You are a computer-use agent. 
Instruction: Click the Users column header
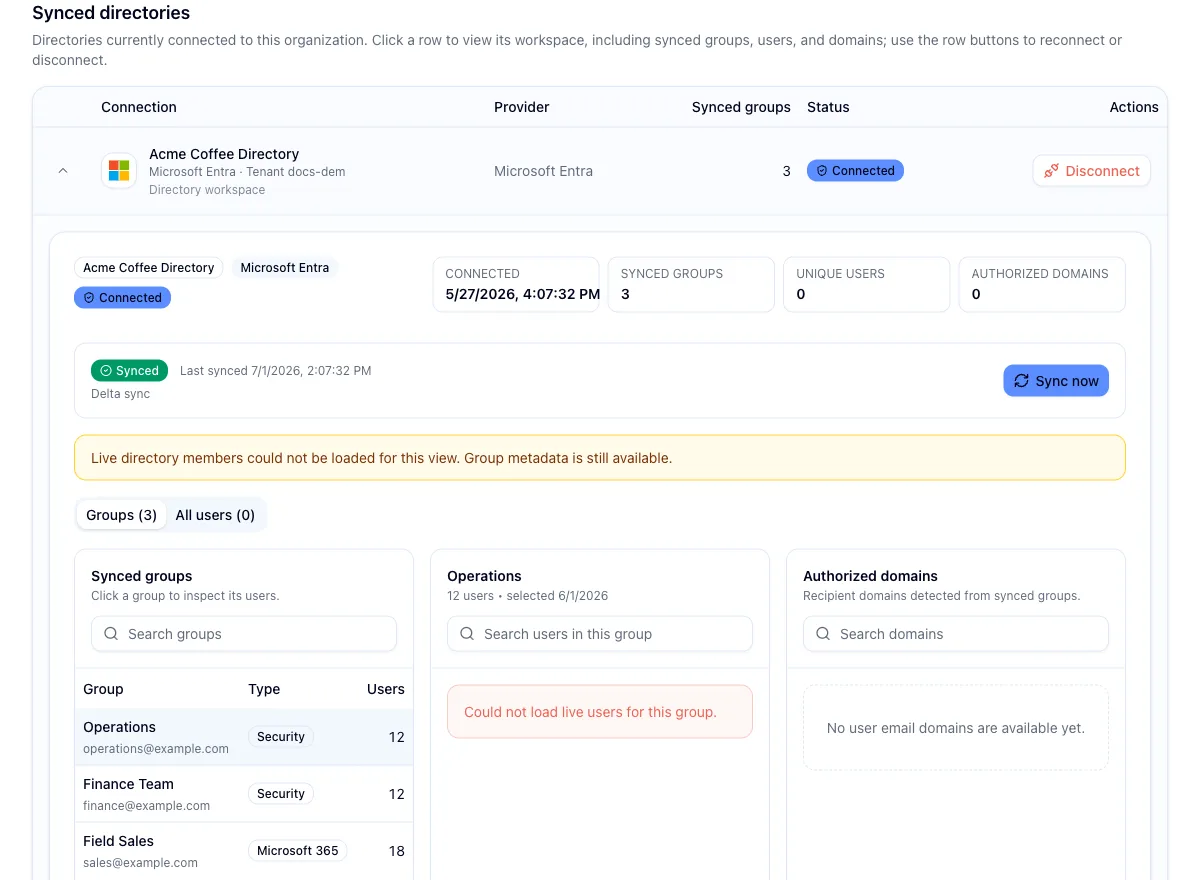pyautogui.click(x=386, y=689)
